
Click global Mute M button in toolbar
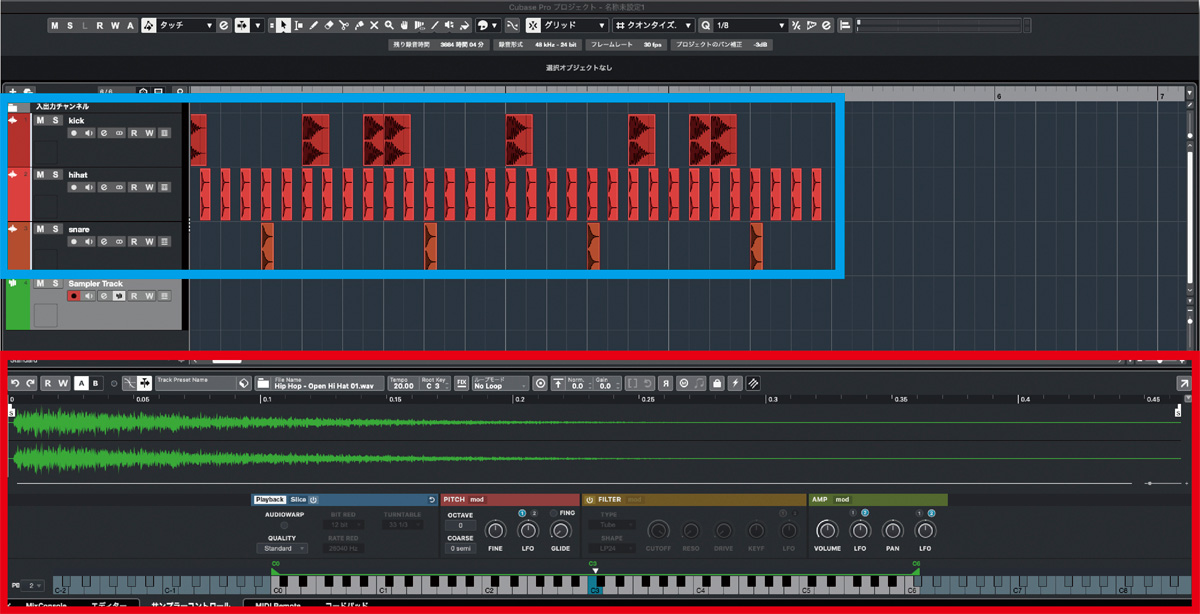point(54,25)
